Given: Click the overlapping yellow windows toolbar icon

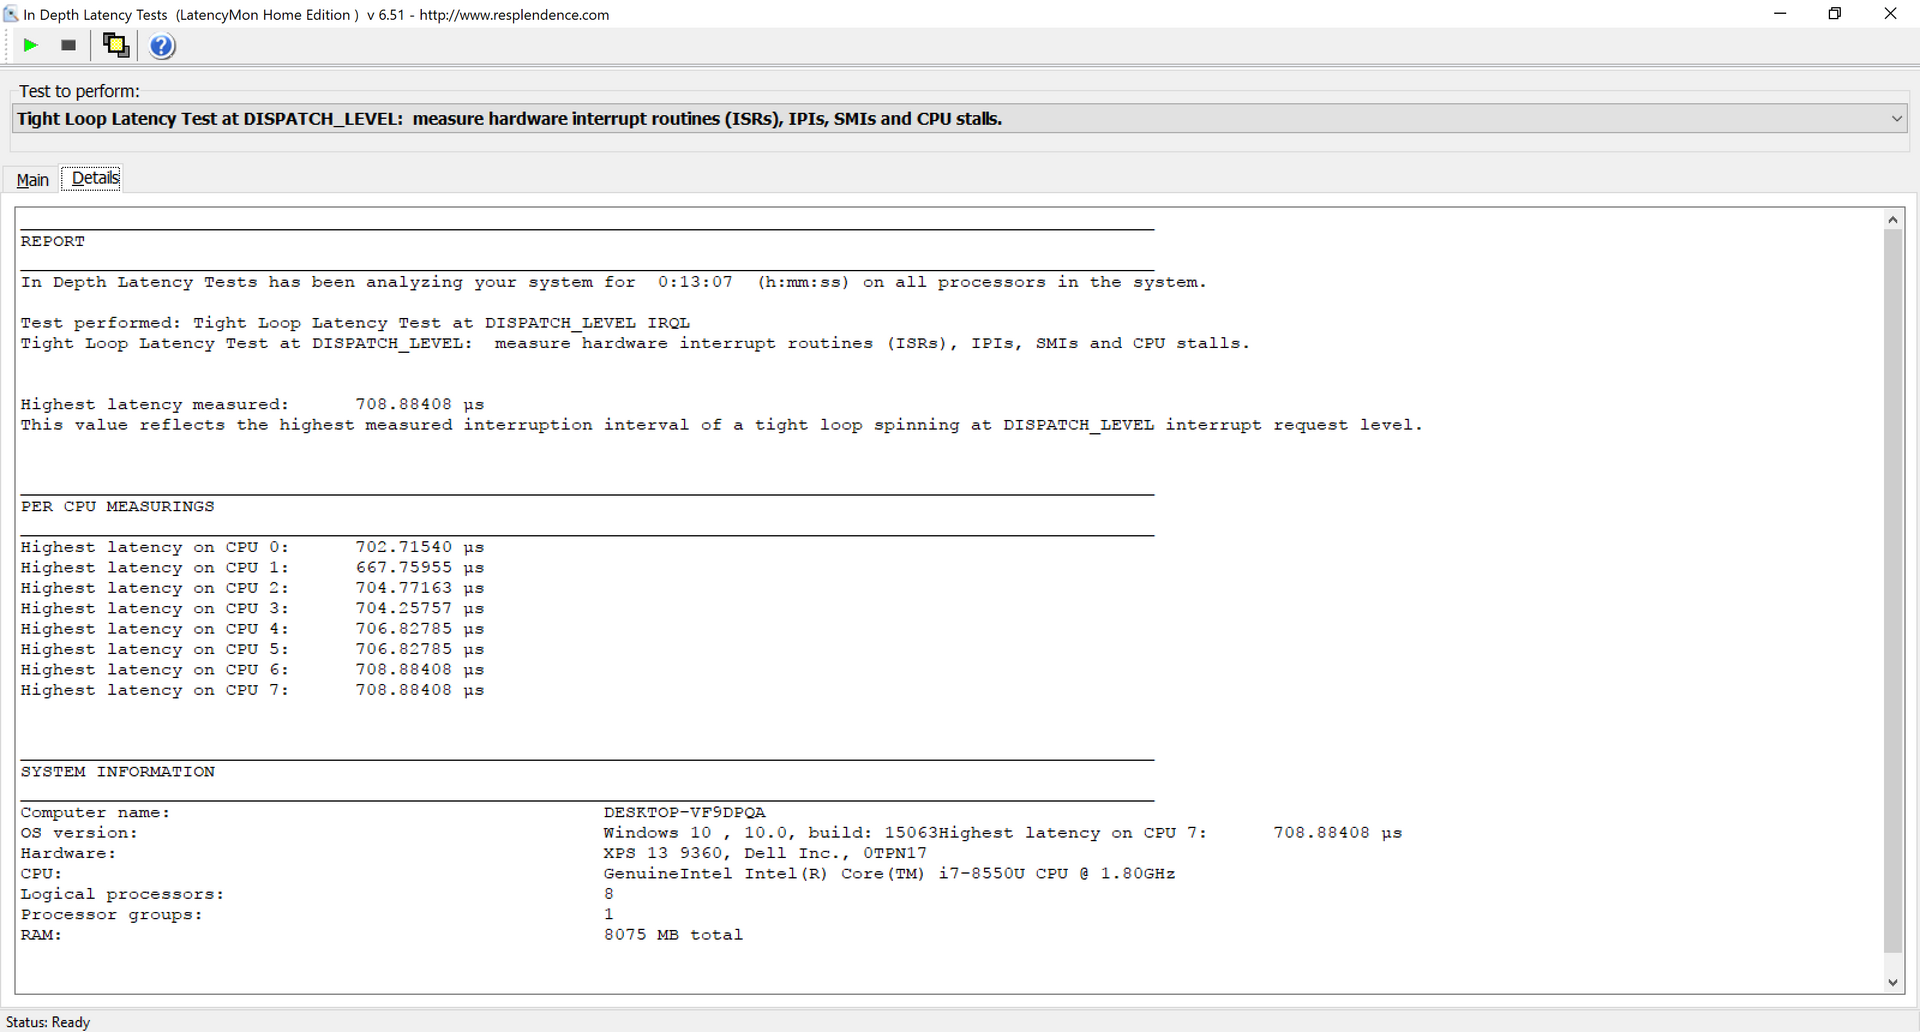Looking at the screenshot, I should point(116,45).
